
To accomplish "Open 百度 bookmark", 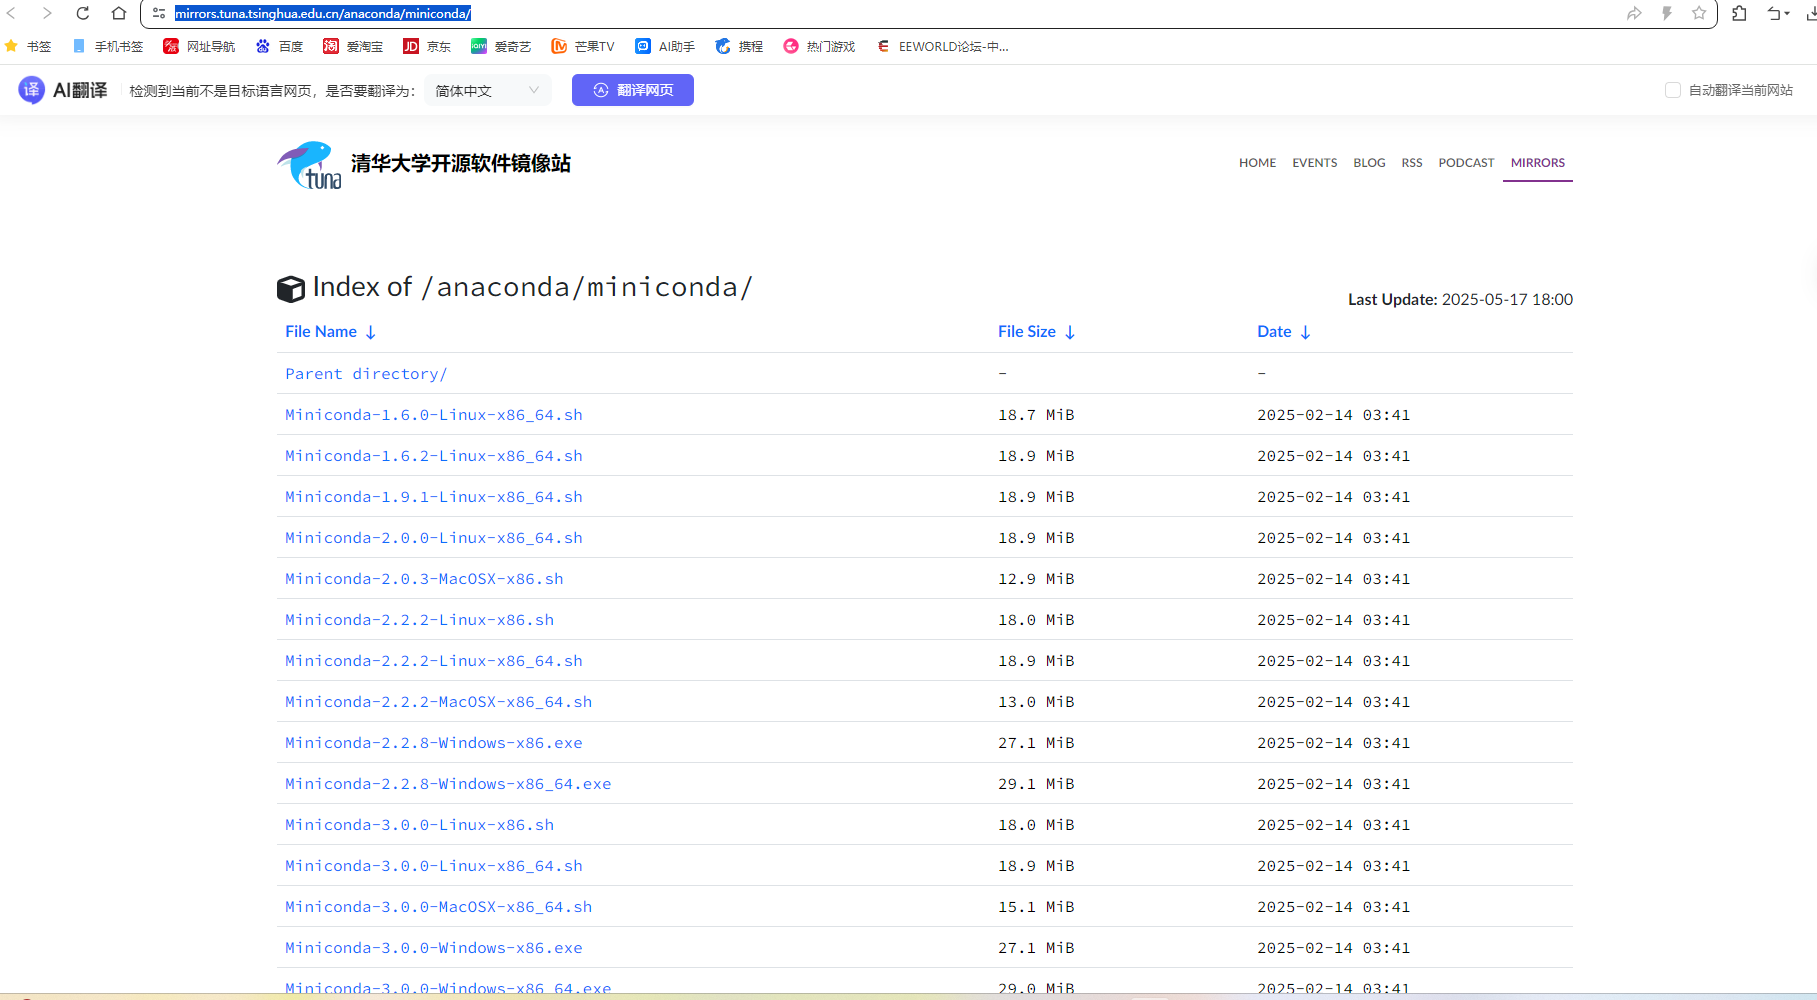I will [x=279, y=46].
